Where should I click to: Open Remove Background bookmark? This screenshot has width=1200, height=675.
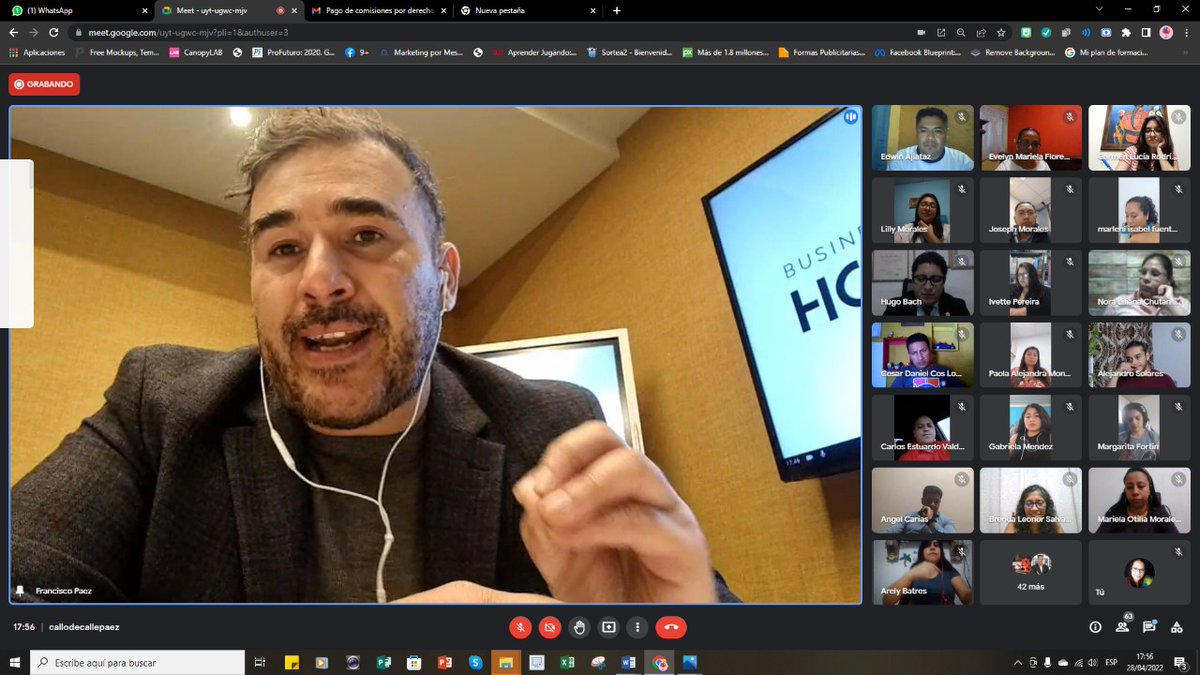(1013, 52)
